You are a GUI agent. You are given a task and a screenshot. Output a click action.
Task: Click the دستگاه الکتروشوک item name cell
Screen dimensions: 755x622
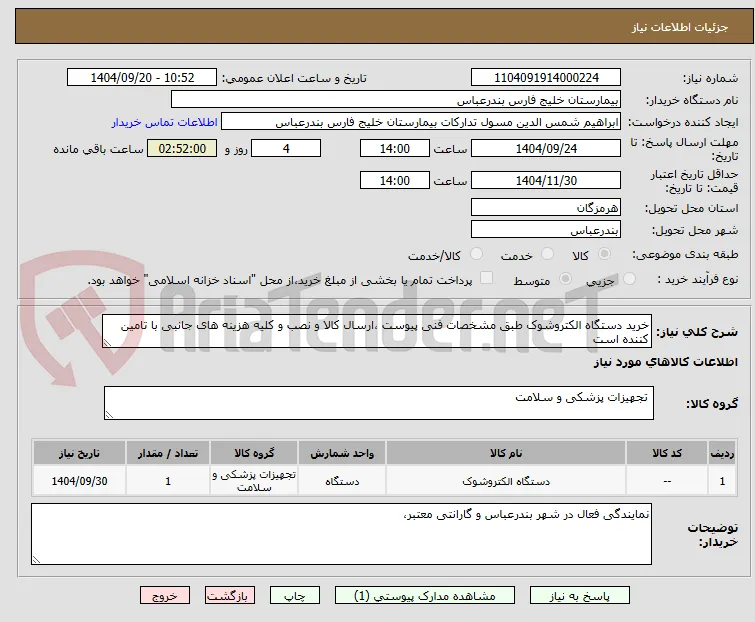pos(506,481)
